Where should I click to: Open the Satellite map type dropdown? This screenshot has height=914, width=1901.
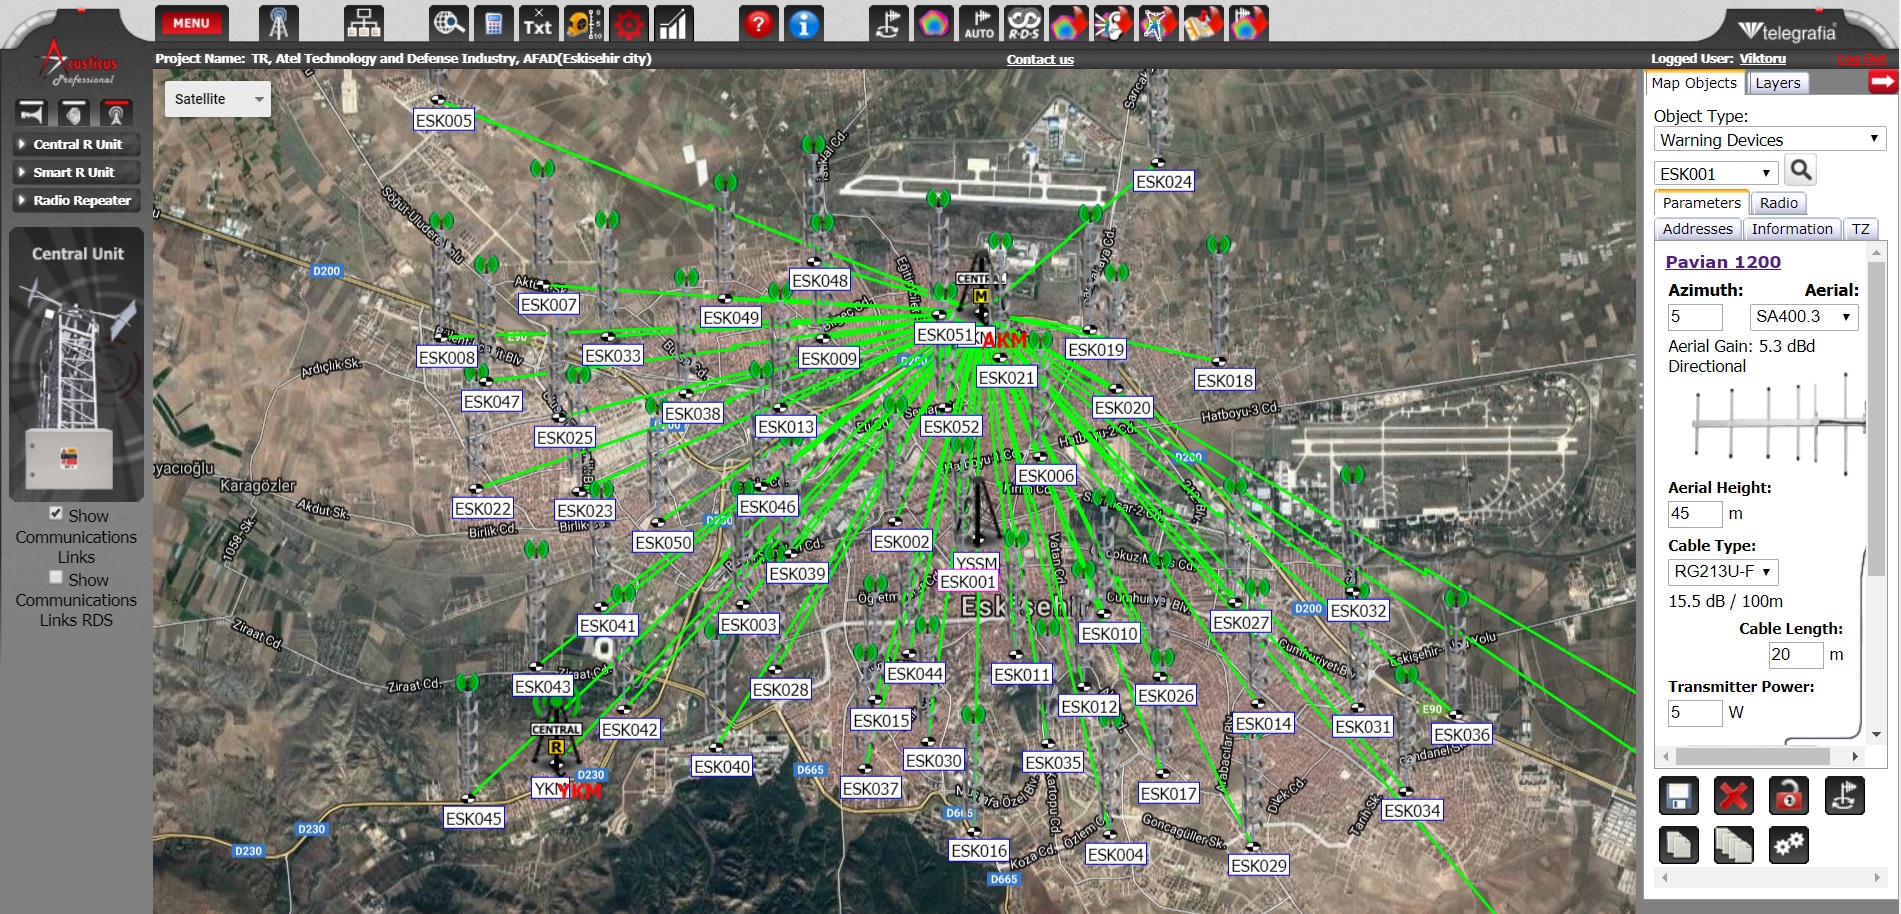pyautogui.click(x=218, y=99)
